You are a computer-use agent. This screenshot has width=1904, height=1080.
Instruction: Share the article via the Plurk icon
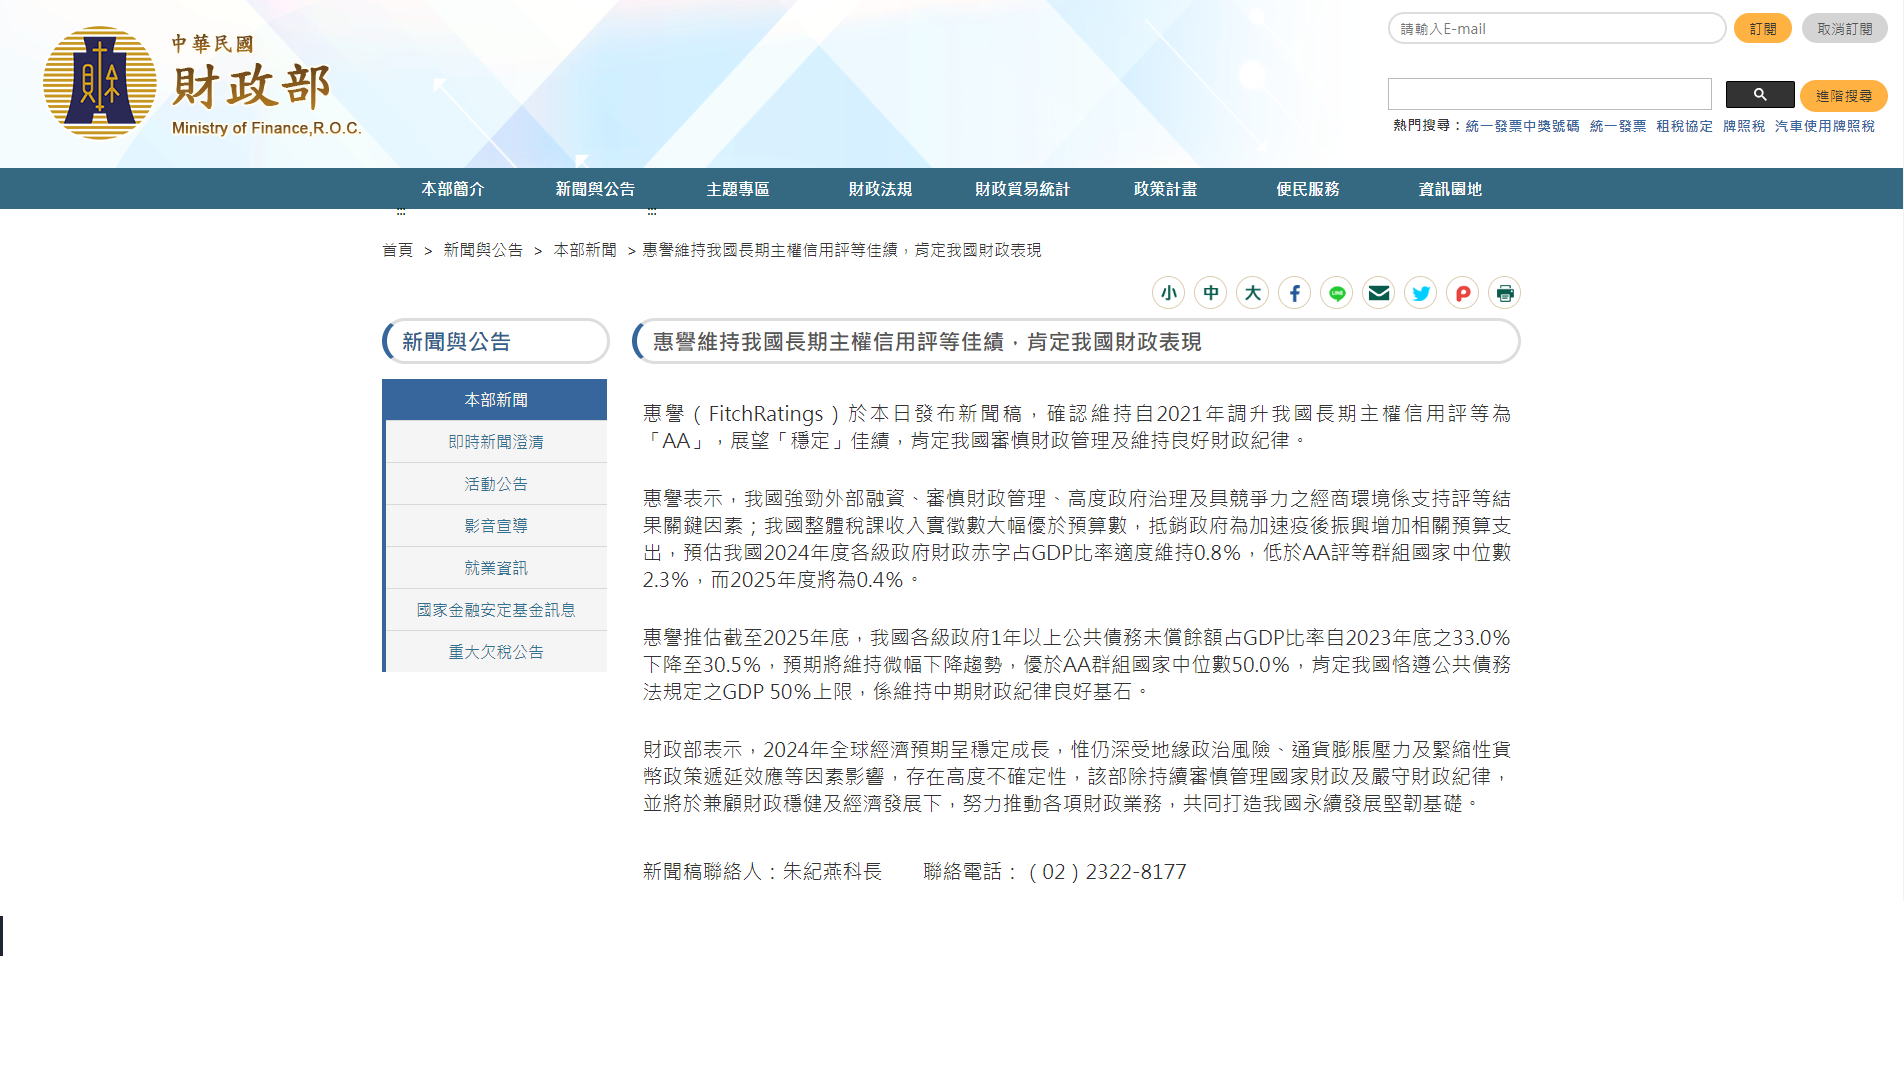coord(1462,293)
